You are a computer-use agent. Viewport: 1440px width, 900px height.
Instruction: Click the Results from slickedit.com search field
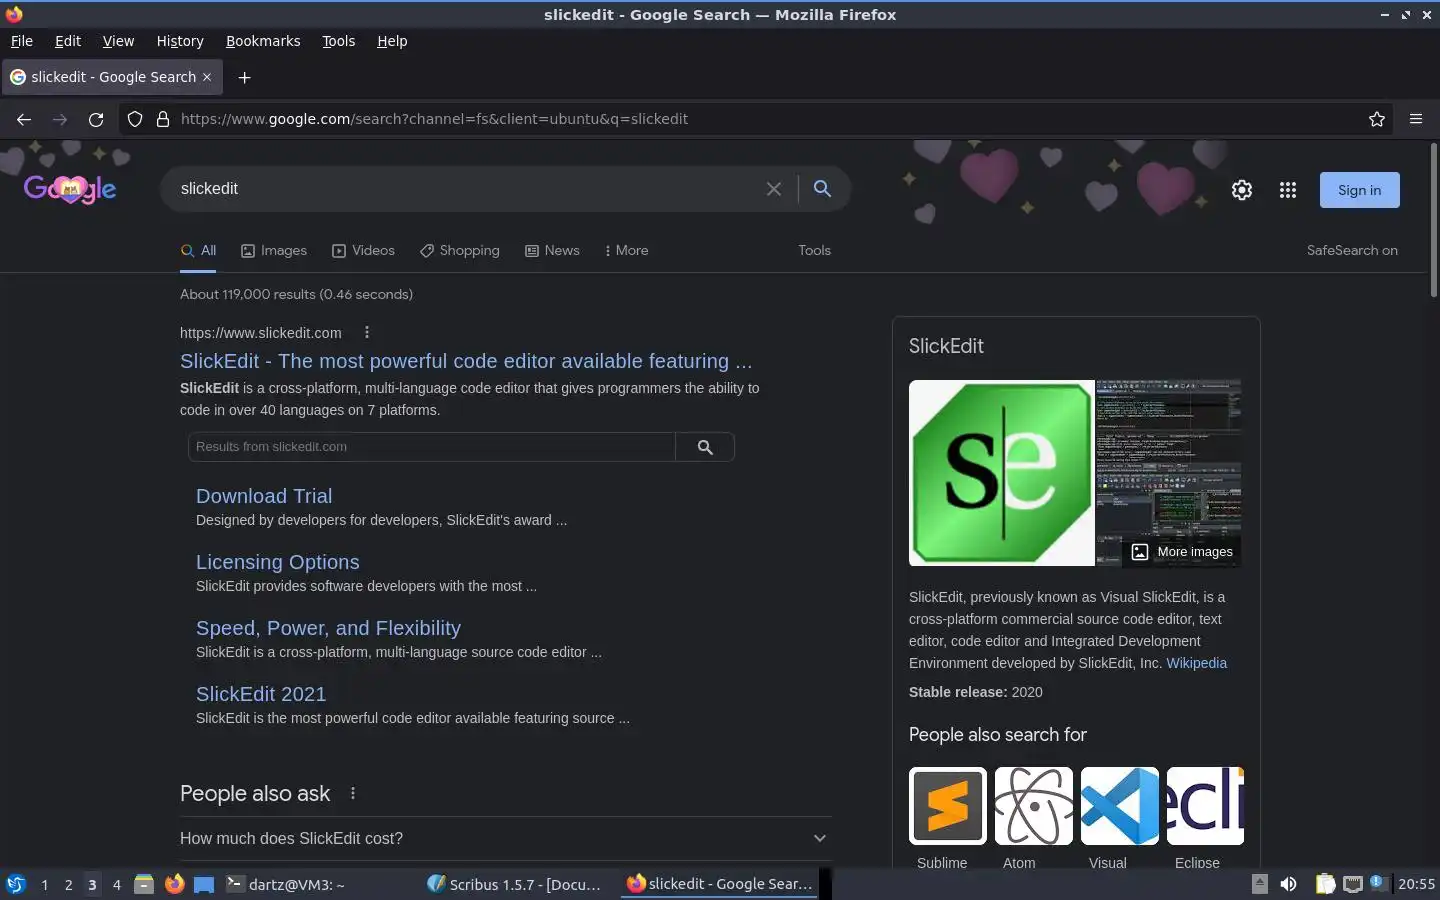click(432, 447)
